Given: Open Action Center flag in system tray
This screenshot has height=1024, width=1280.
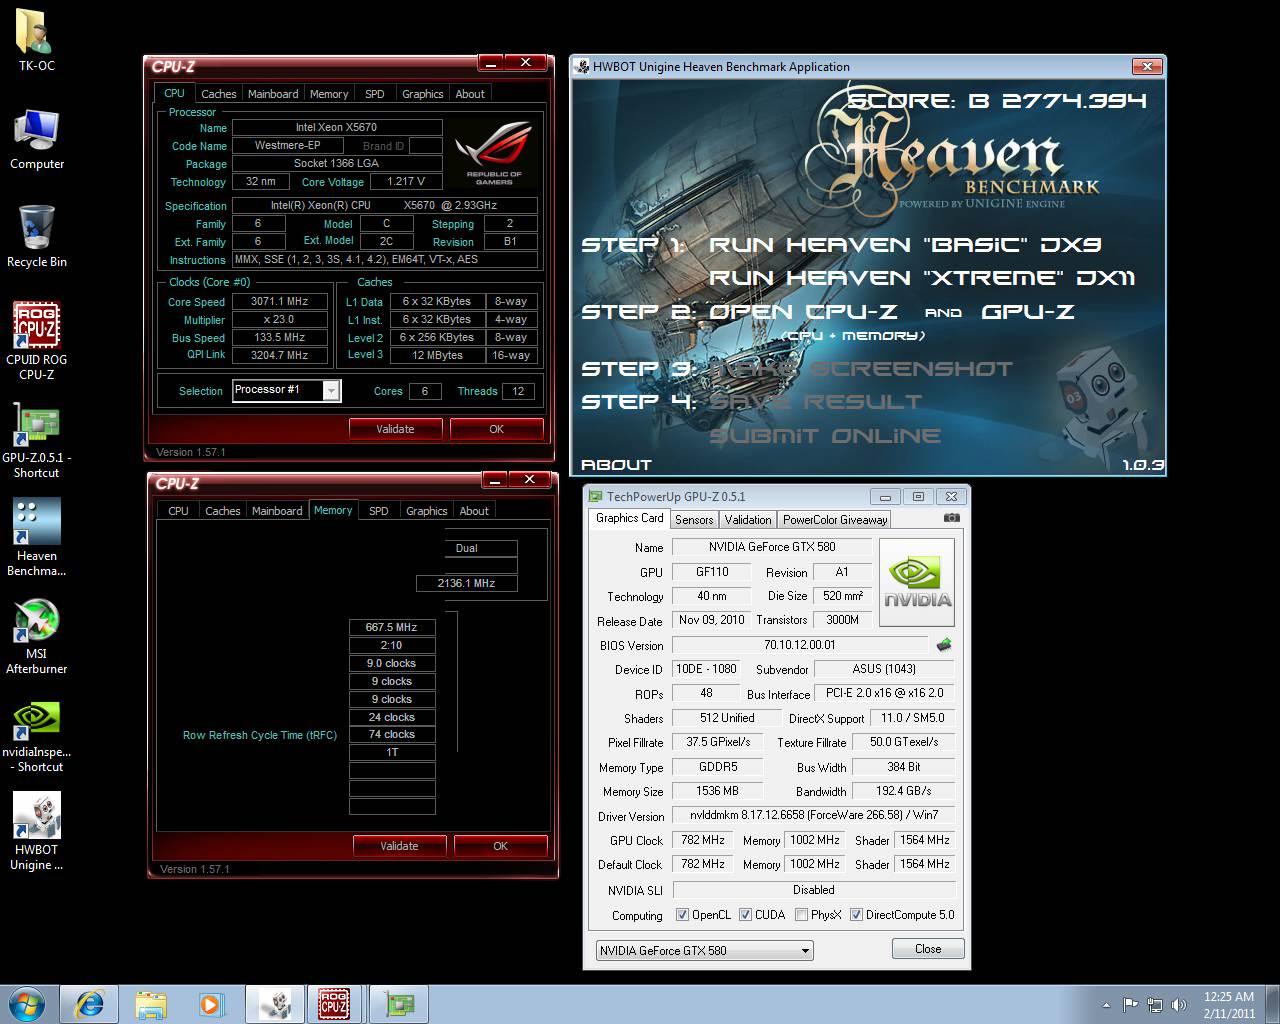Looking at the screenshot, I should (x=1130, y=1004).
